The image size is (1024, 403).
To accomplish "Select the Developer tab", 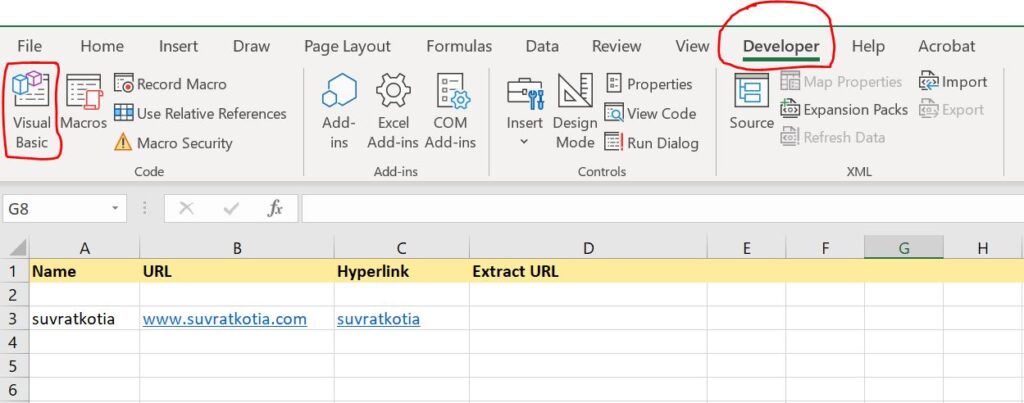I will 780,46.
